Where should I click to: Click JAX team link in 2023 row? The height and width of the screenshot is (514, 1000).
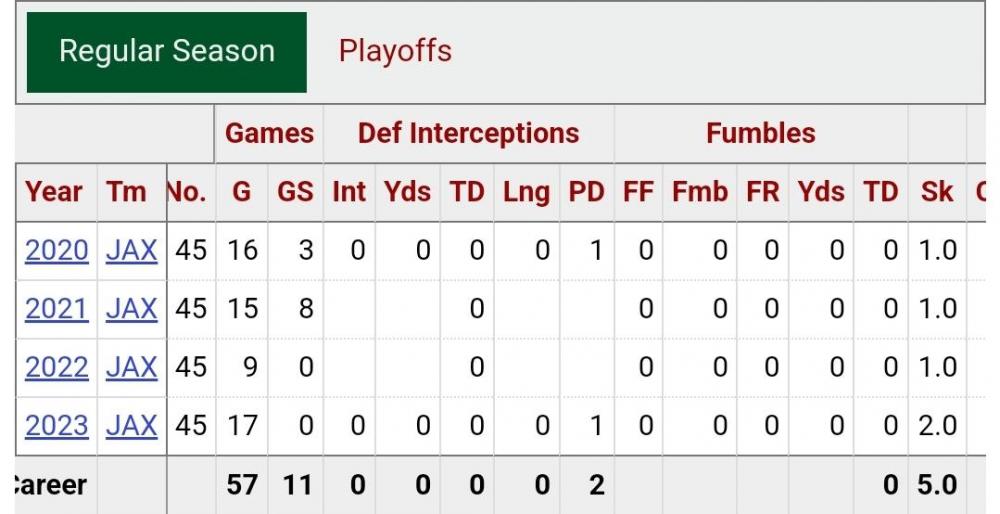point(131,426)
